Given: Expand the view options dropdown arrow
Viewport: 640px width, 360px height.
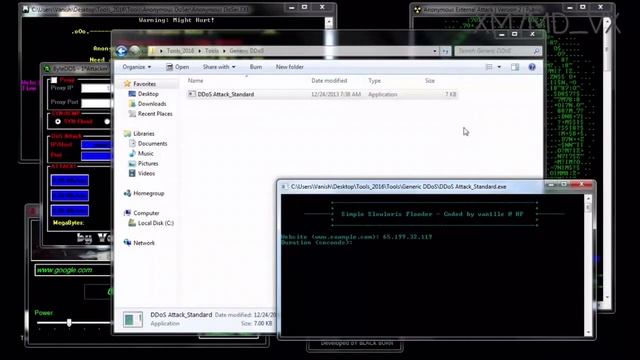Looking at the screenshot, I should click(499, 67).
